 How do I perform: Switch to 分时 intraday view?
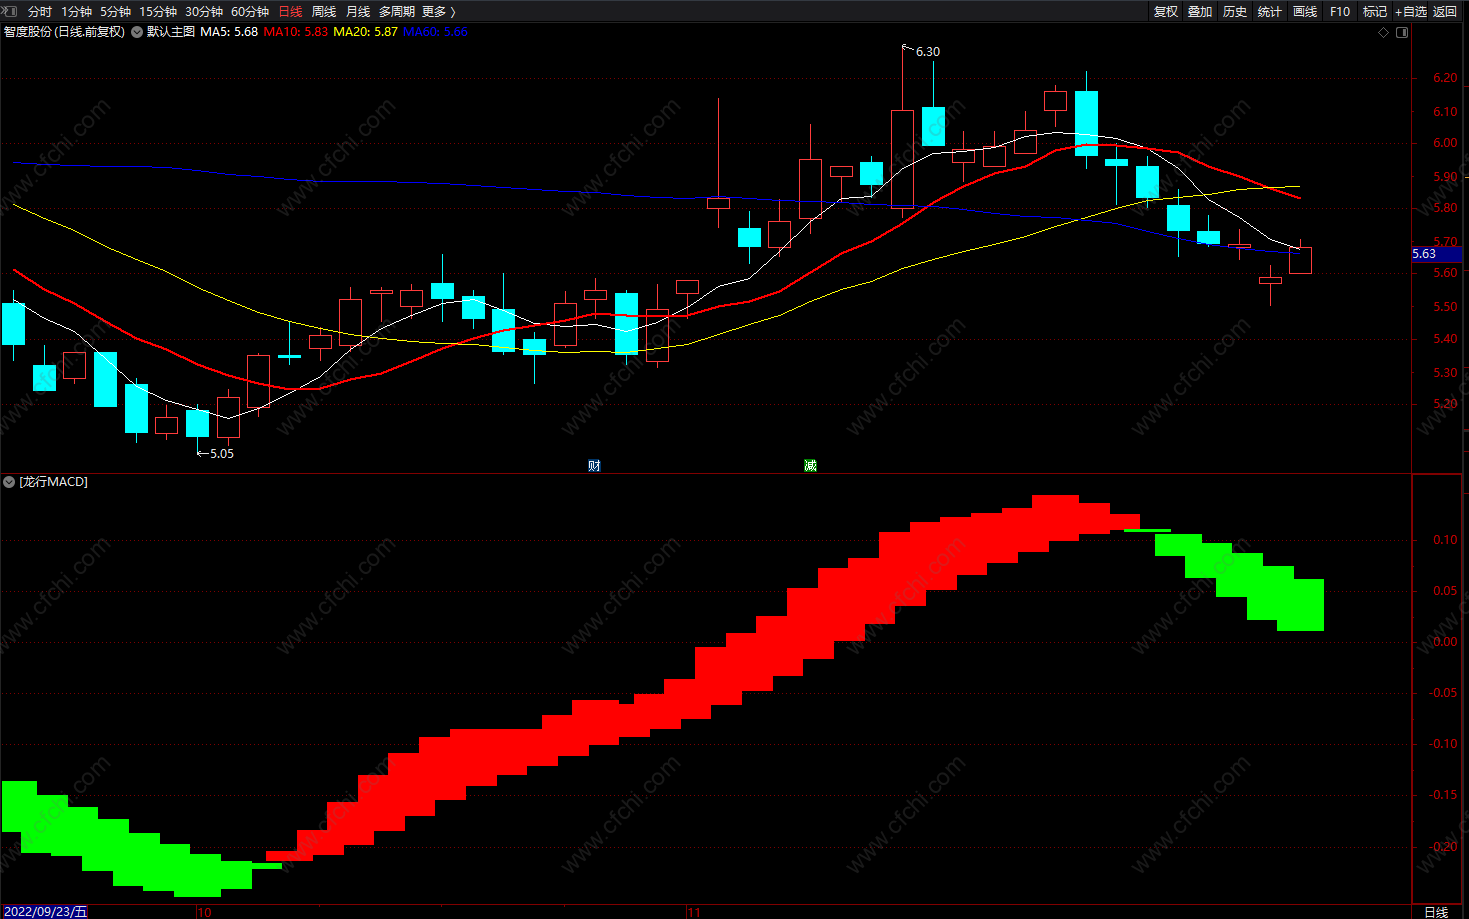click(x=40, y=11)
